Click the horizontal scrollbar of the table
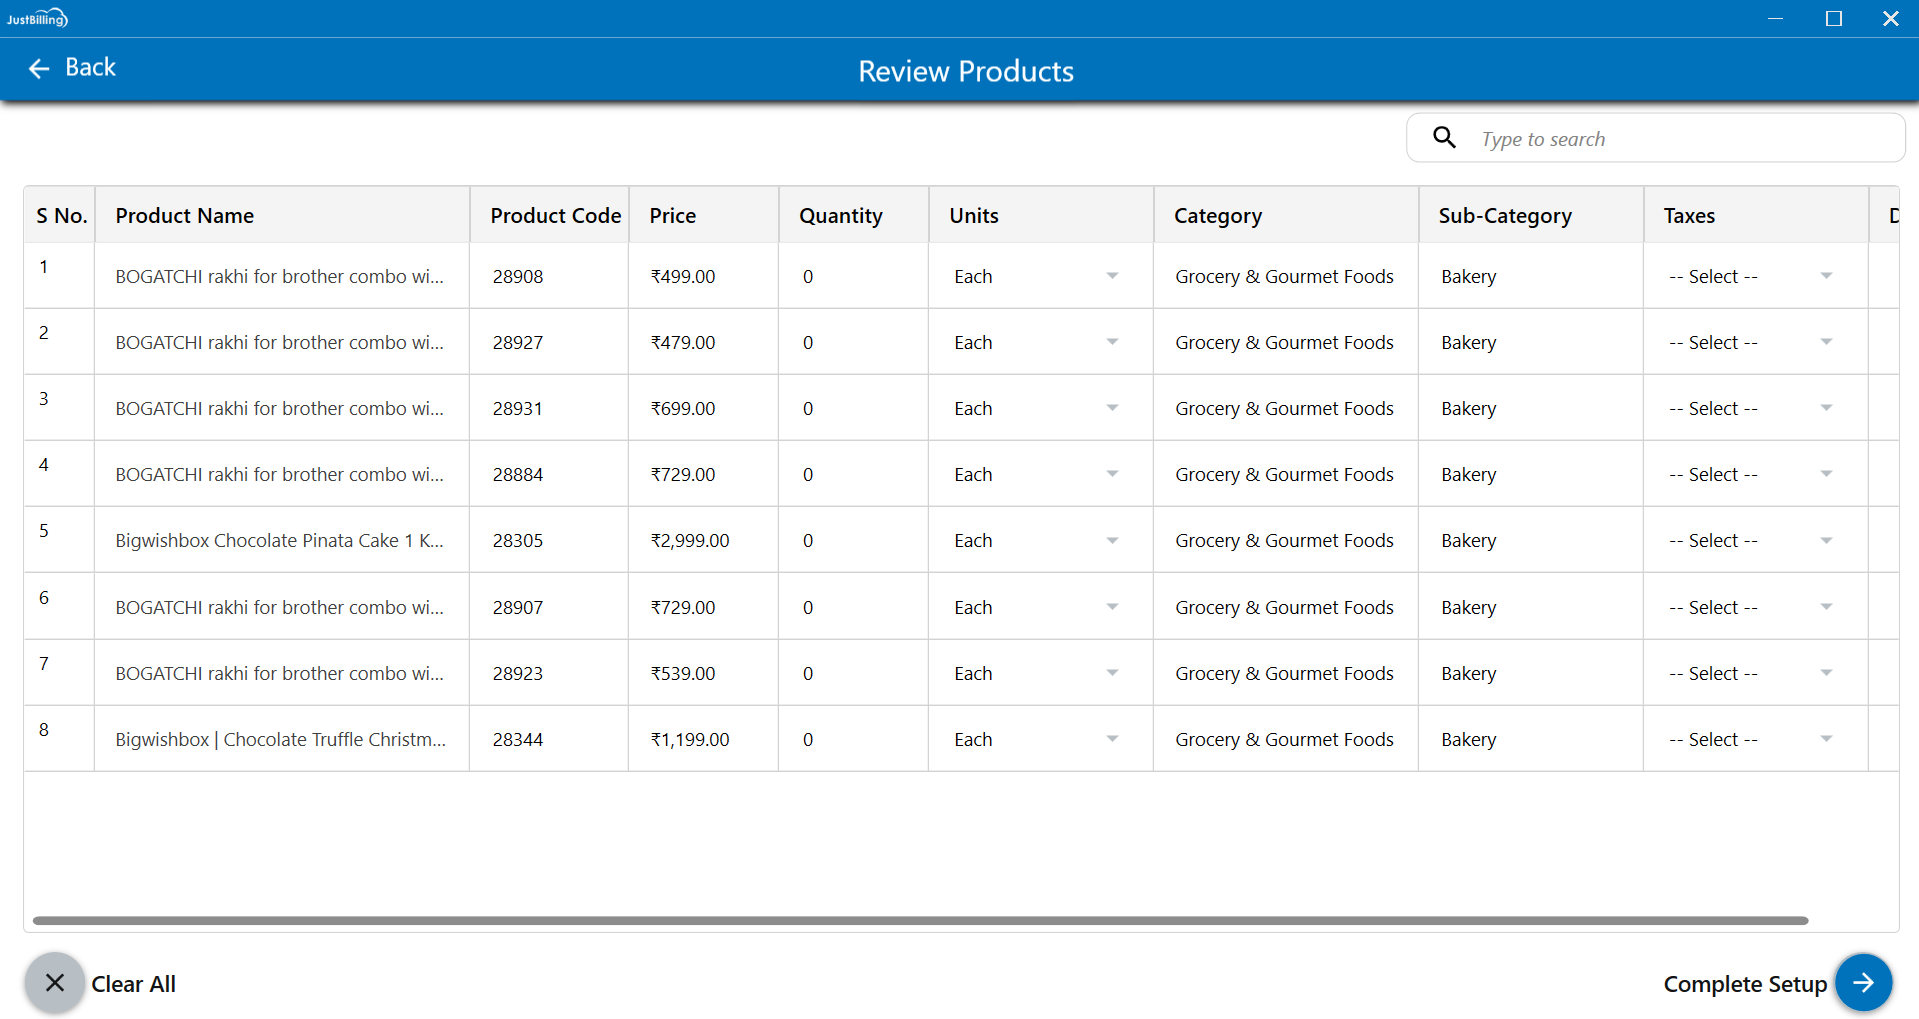 point(920,920)
